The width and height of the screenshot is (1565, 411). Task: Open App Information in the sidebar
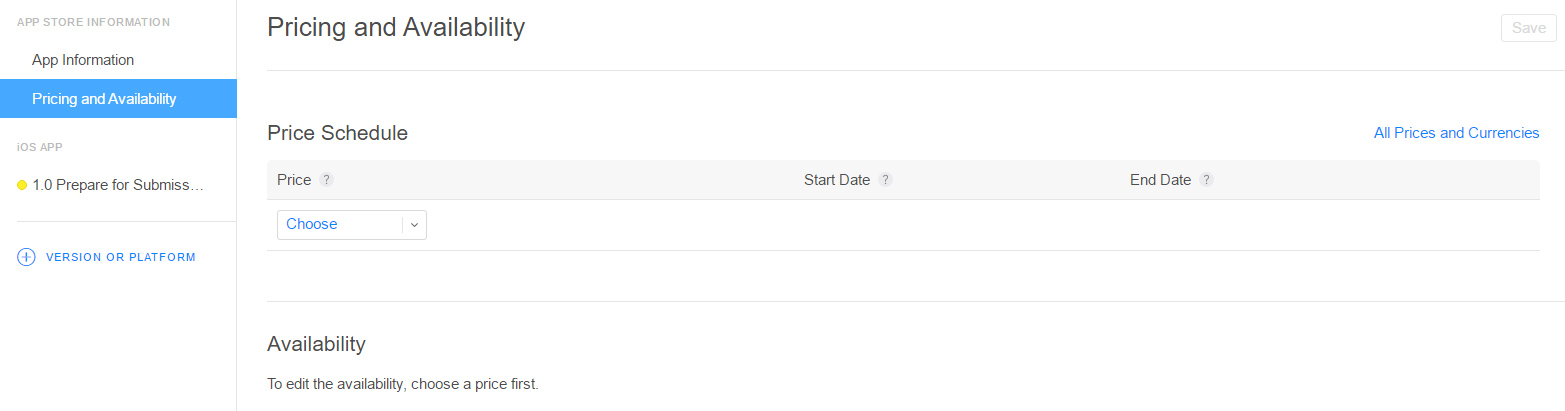(x=83, y=60)
